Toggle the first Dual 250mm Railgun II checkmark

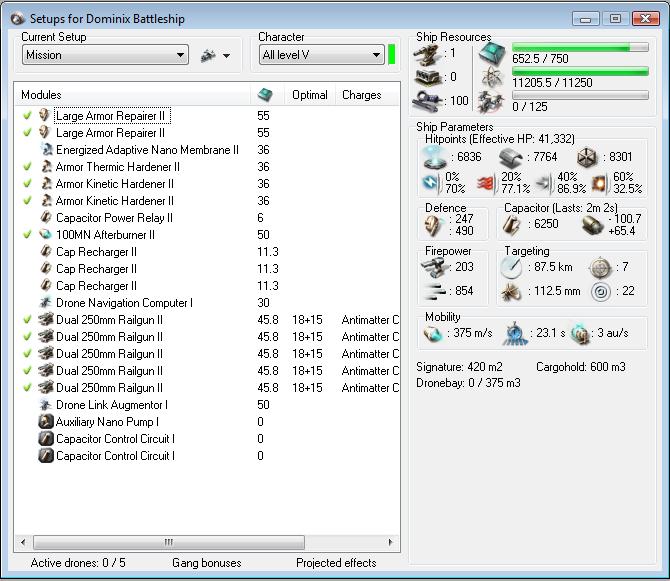tap(28, 320)
